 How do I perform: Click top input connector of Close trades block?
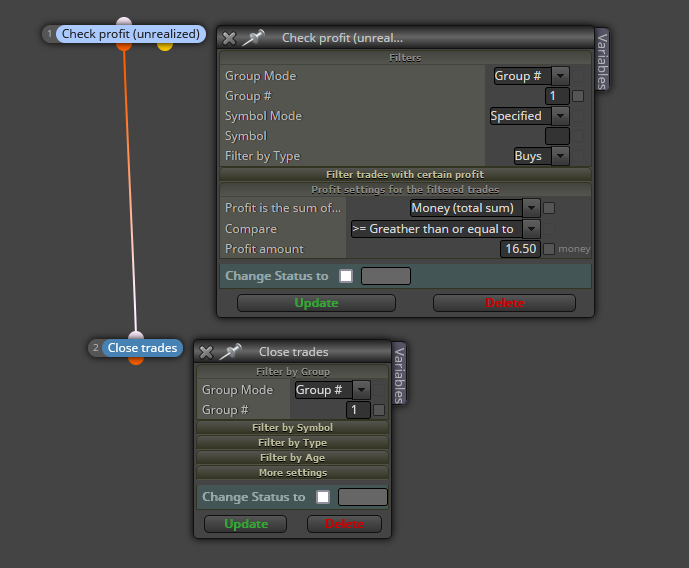(x=136, y=336)
